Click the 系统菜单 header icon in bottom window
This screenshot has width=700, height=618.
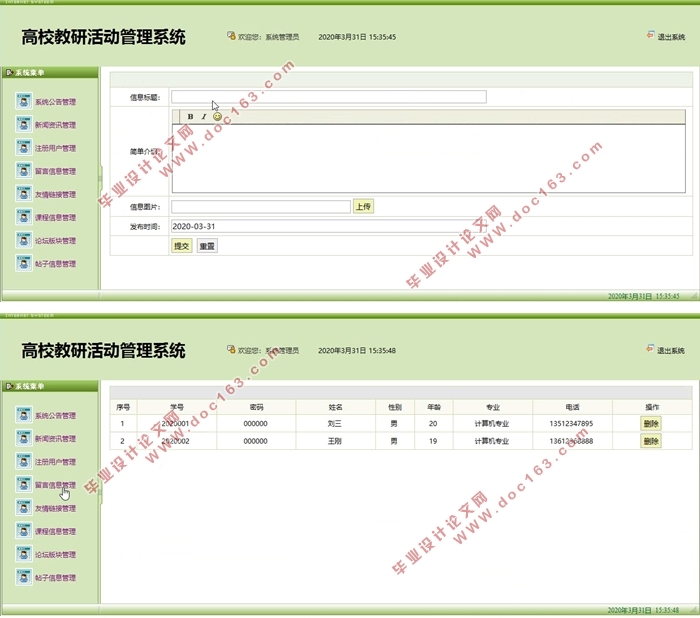(9, 386)
